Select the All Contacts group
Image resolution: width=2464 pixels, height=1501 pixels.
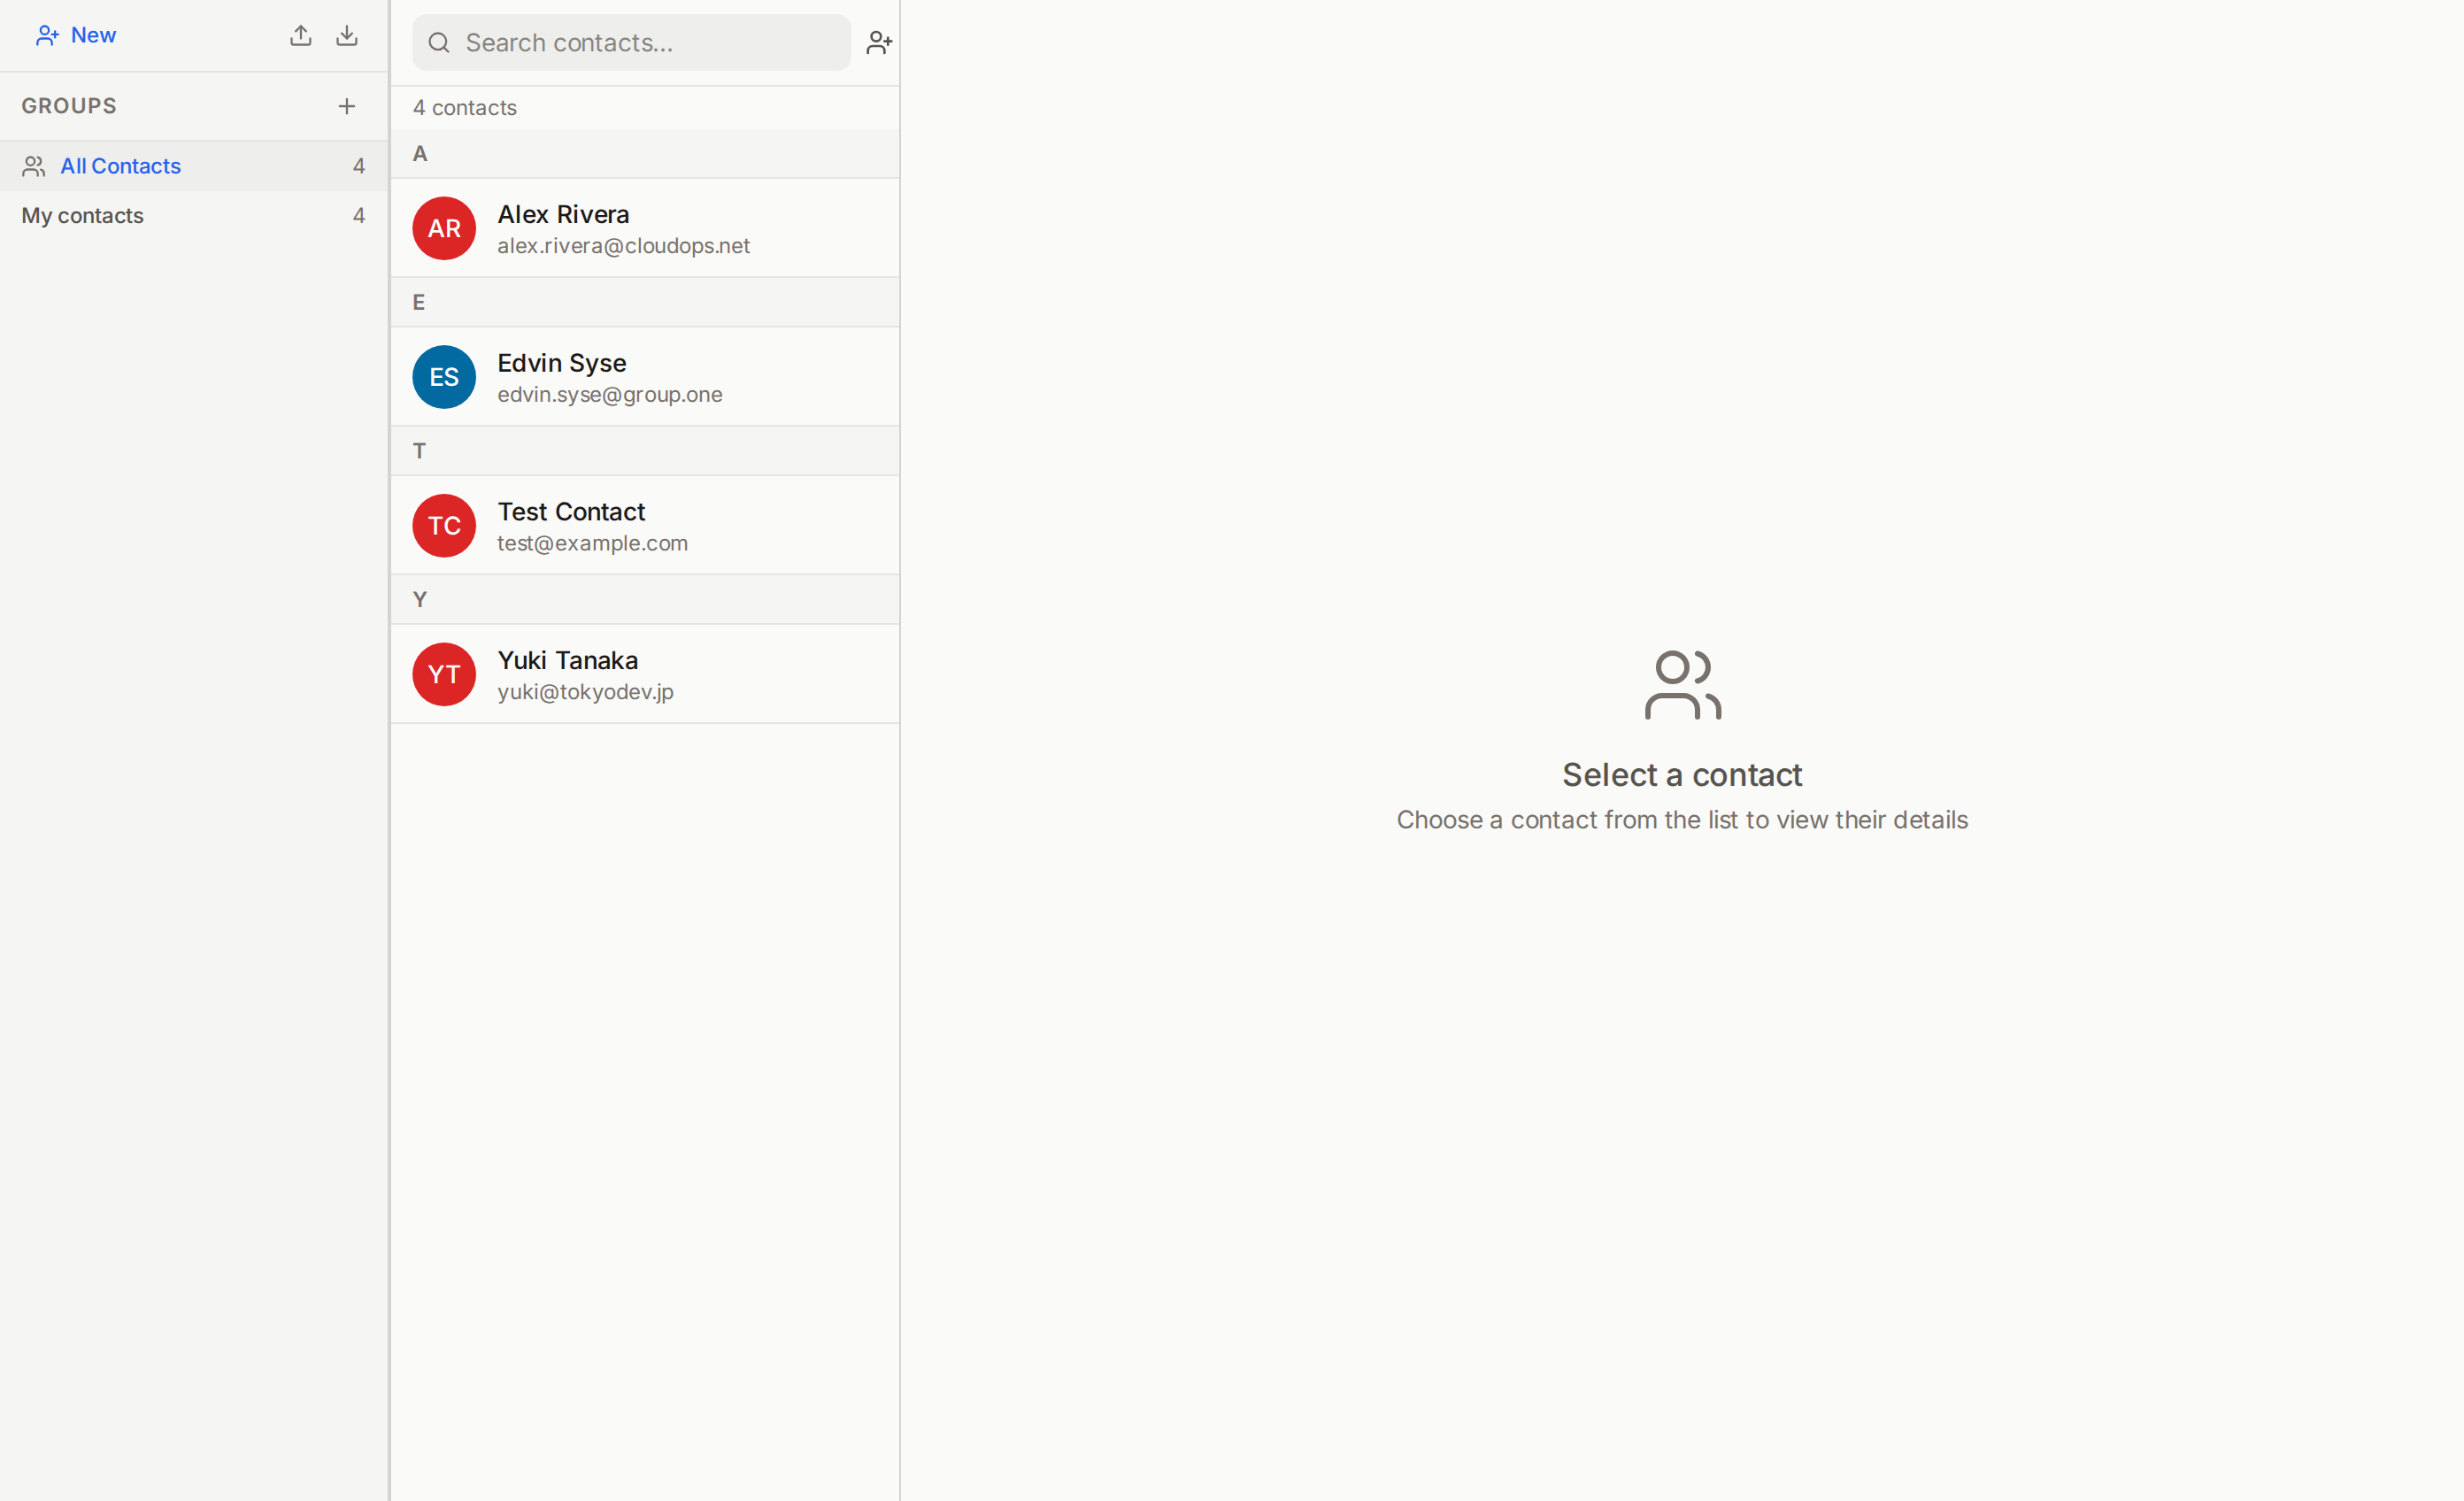click(x=120, y=166)
